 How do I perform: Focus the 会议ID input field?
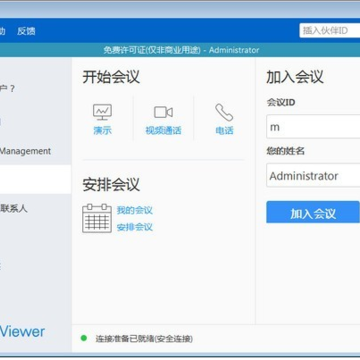tap(313, 127)
